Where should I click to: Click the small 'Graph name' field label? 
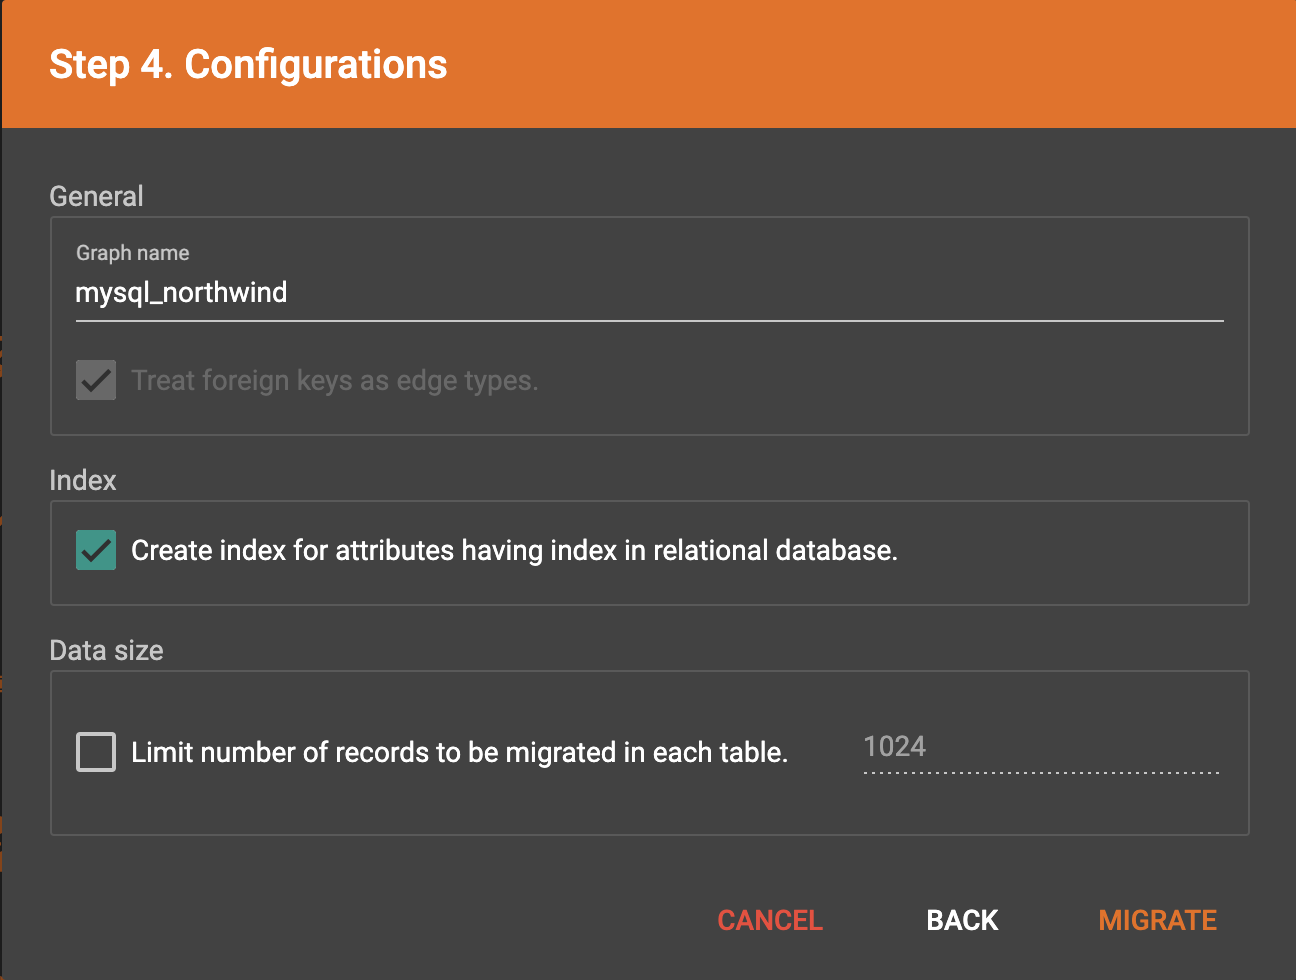point(132,253)
